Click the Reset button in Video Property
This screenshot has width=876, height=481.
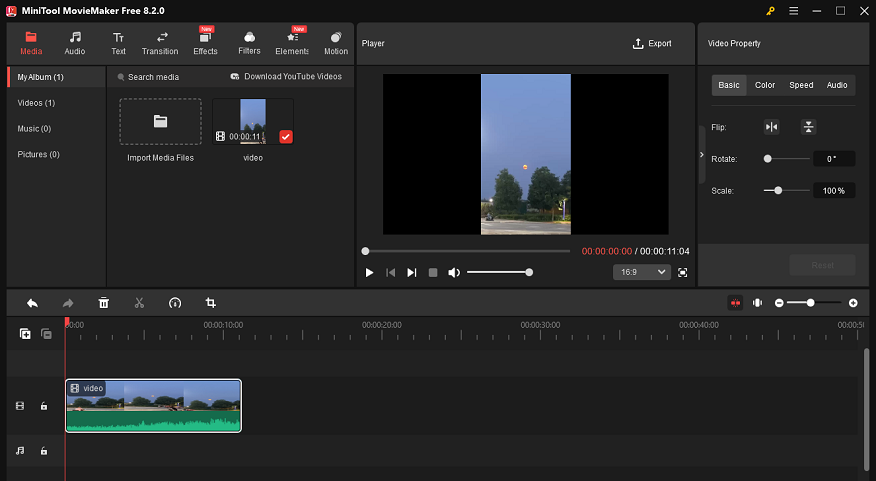(822, 265)
